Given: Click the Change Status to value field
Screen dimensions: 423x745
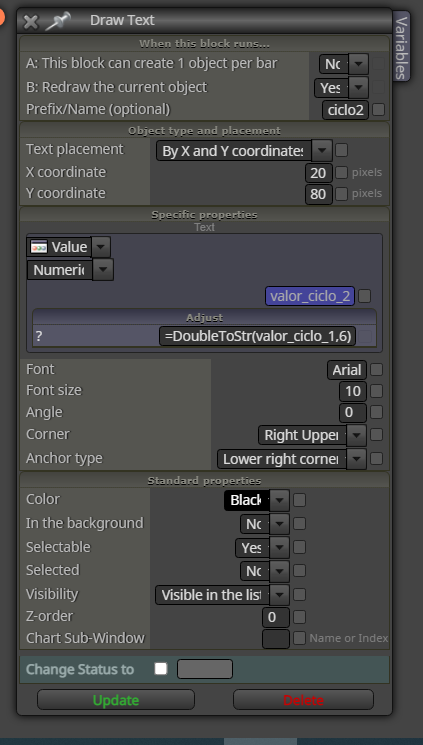Looking at the screenshot, I should point(205,669).
